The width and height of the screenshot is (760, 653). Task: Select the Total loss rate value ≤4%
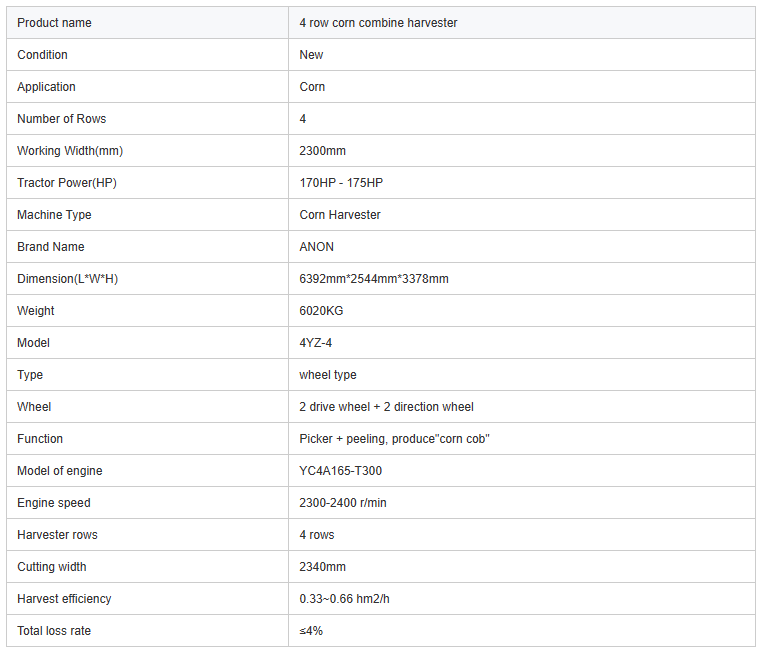(311, 631)
